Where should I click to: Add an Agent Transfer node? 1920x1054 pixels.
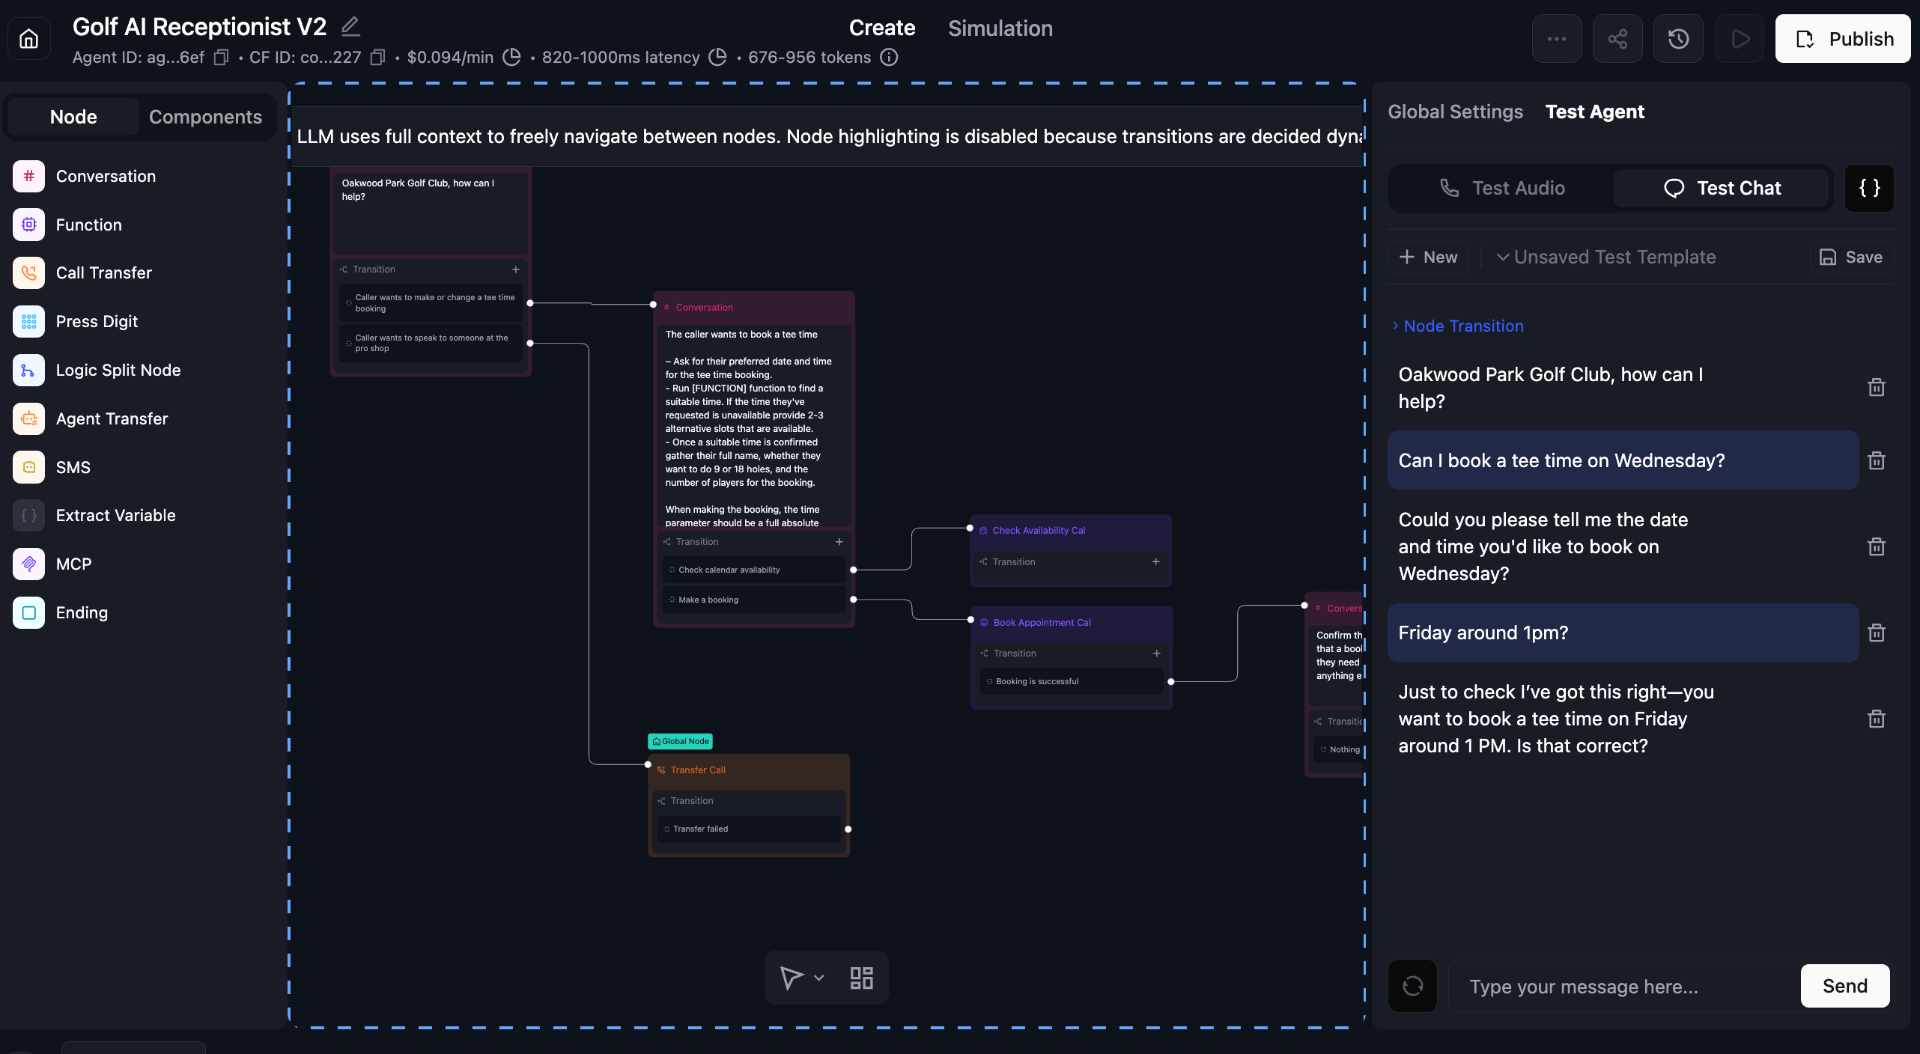pyautogui.click(x=111, y=419)
